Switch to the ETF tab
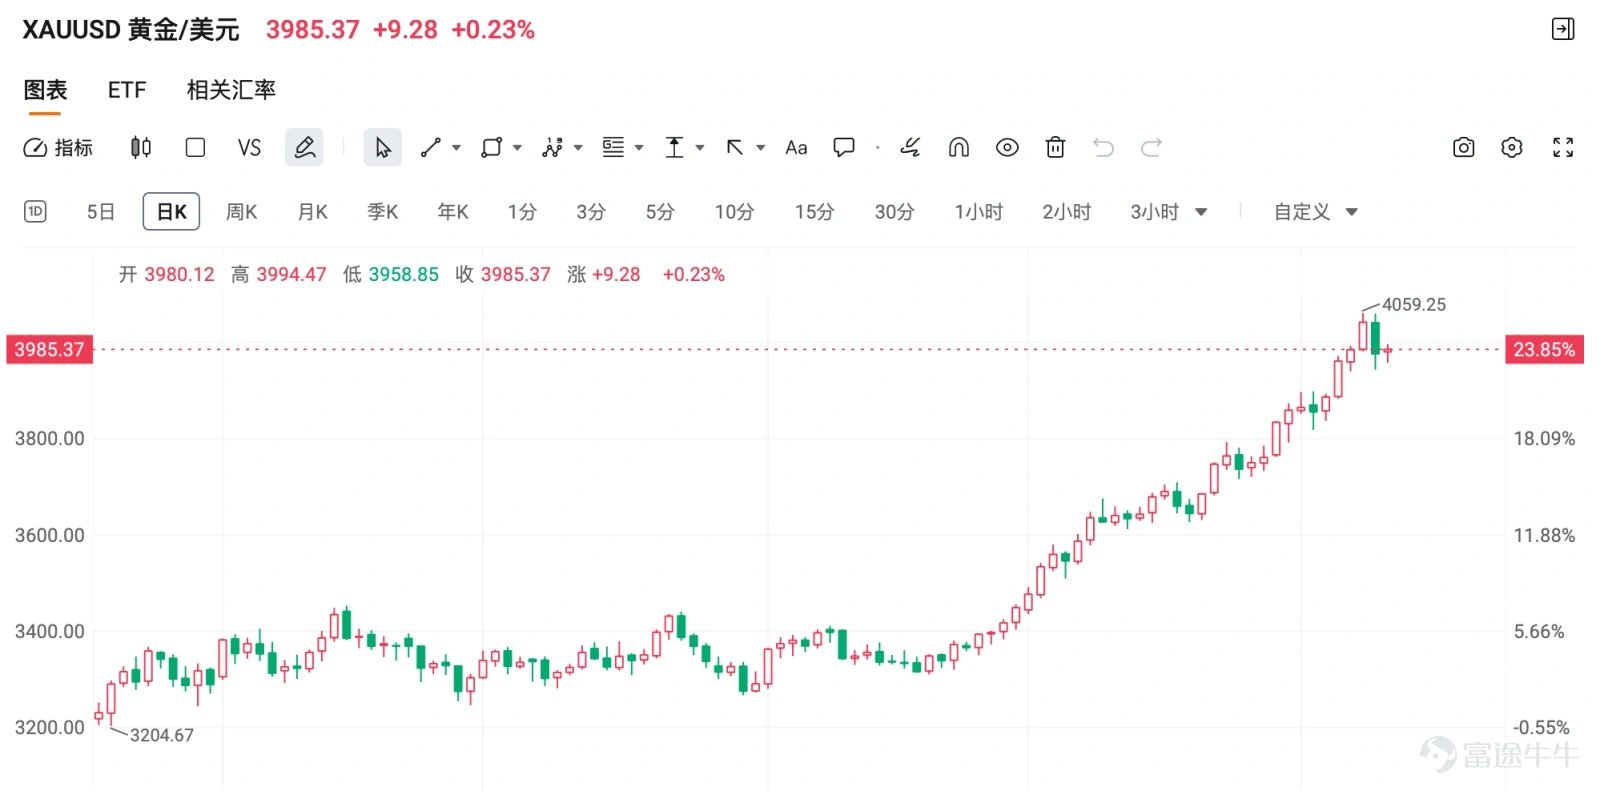The width and height of the screenshot is (1600, 791). pos(127,90)
